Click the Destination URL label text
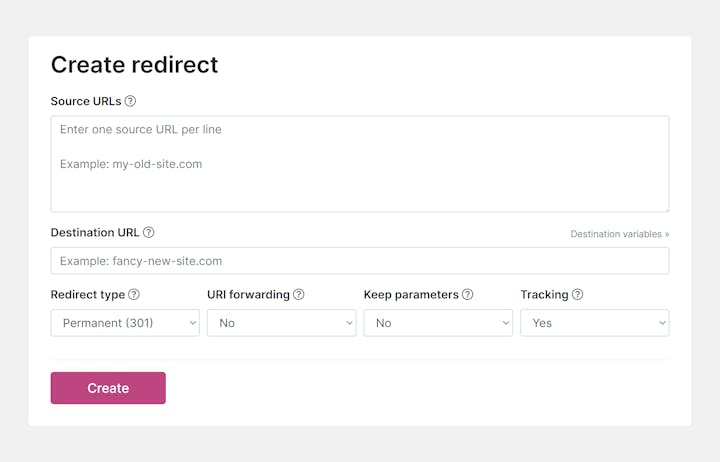The height and width of the screenshot is (462, 720). tap(95, 233)
